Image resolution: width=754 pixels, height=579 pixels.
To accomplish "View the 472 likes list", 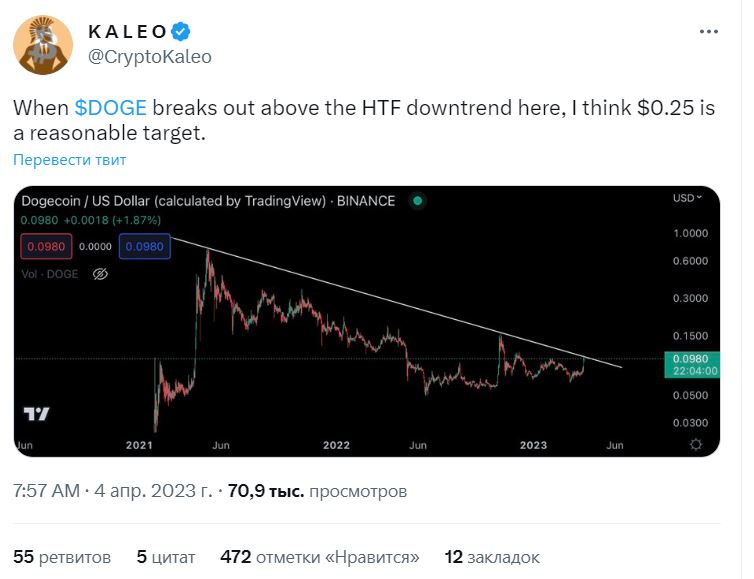I will [x=320, y=556].
